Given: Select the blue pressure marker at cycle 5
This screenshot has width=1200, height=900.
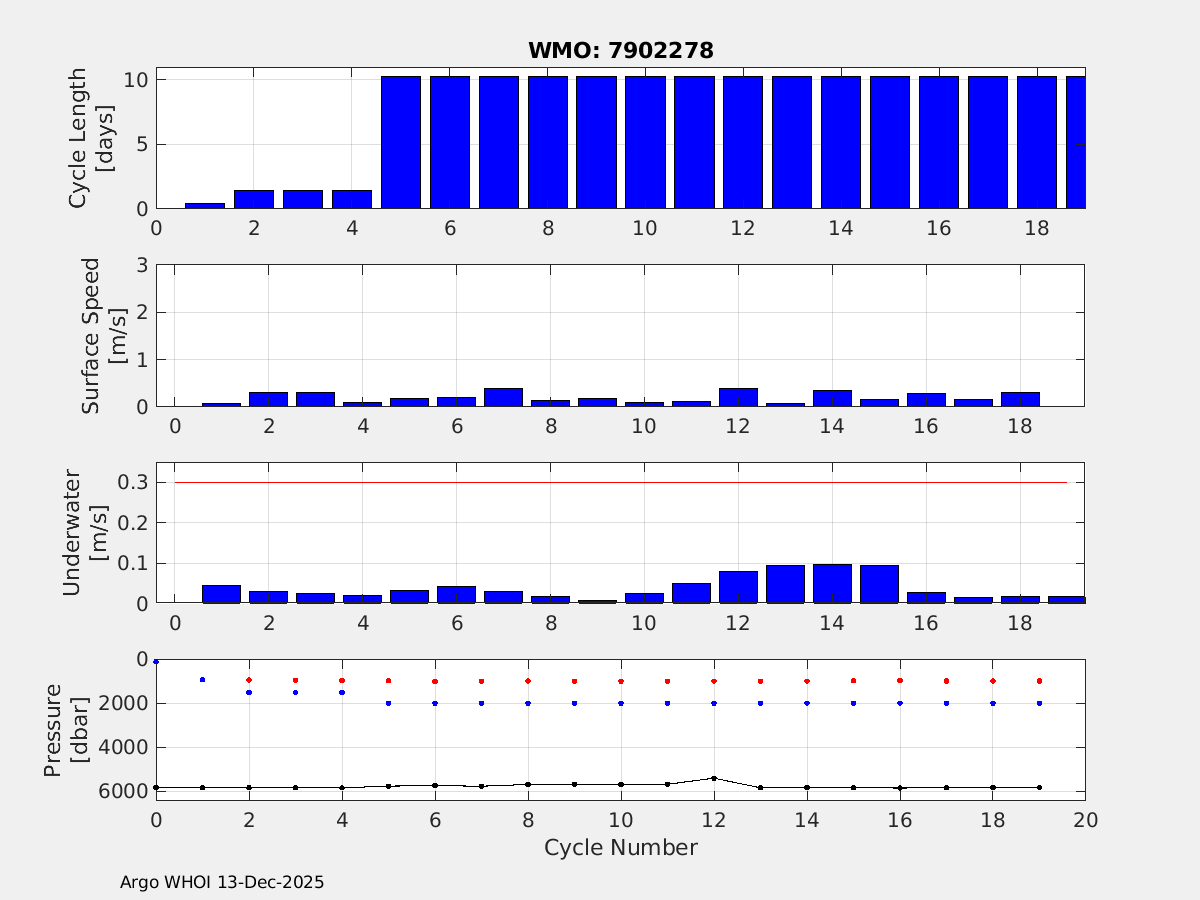Looking at the screenshot, I should 388,703.
